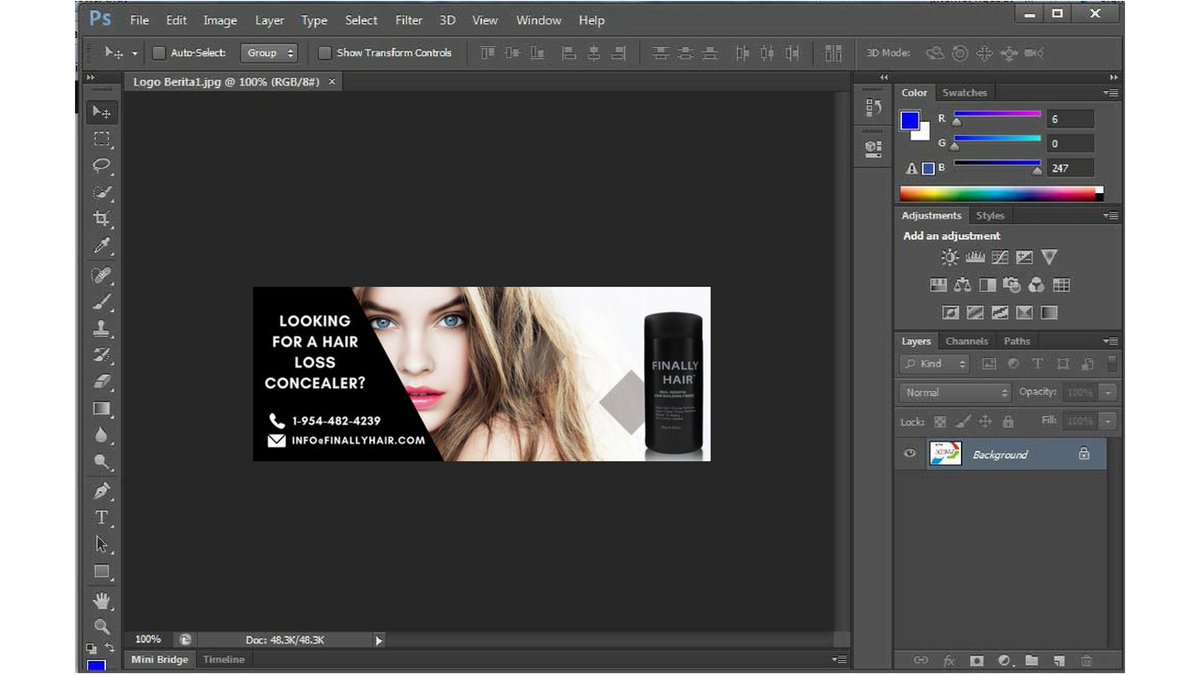1200x675 pixels.
Task: Open the Kind layer filter dropdown
Action: (x=936, y=364)
